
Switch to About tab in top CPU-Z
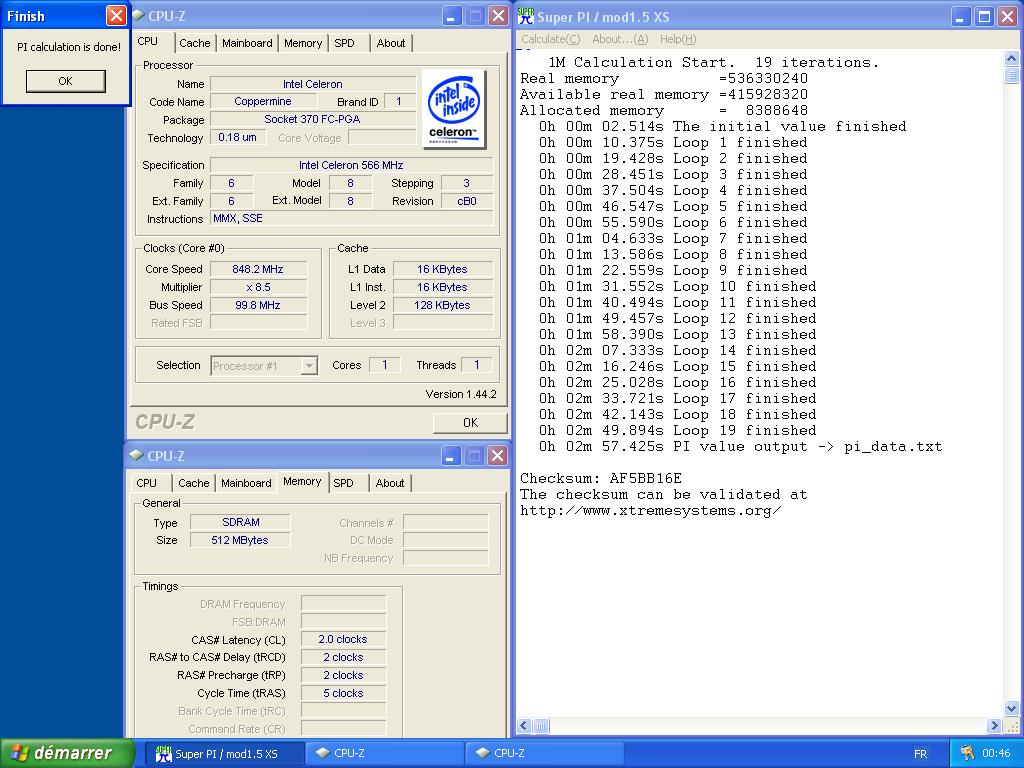tap(391, 43)
